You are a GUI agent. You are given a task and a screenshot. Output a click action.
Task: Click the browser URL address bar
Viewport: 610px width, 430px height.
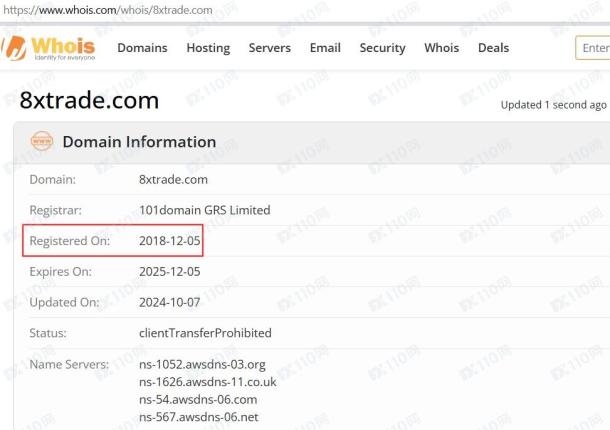click(x=108, y=10)
